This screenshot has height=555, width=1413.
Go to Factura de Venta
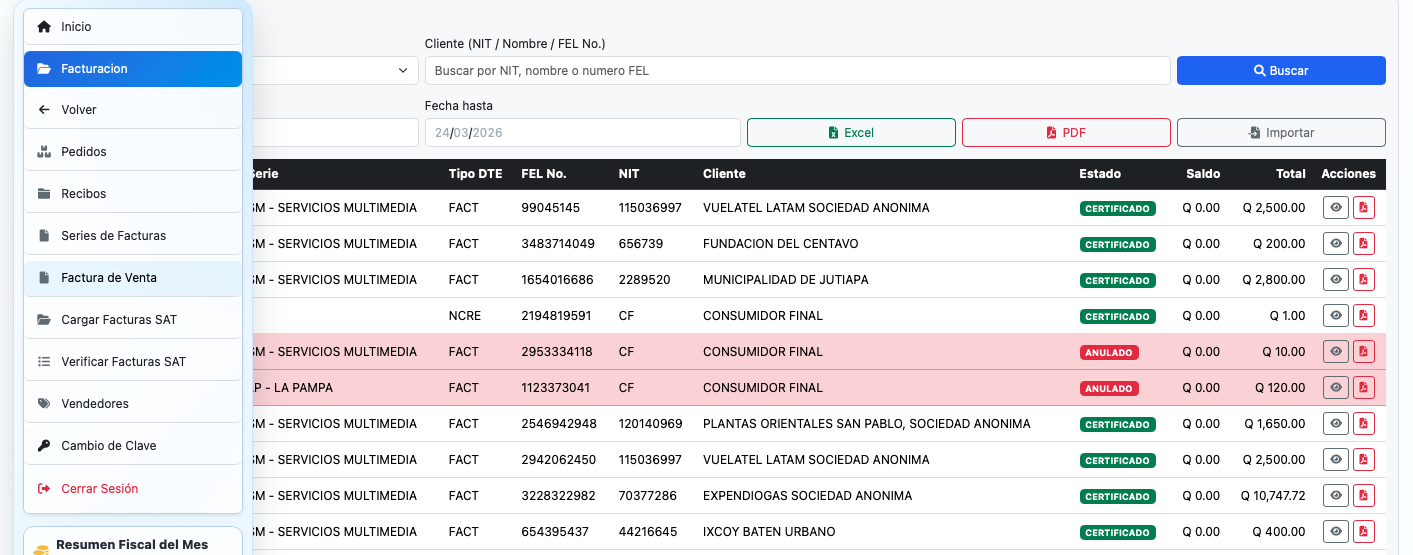point(133,278)
